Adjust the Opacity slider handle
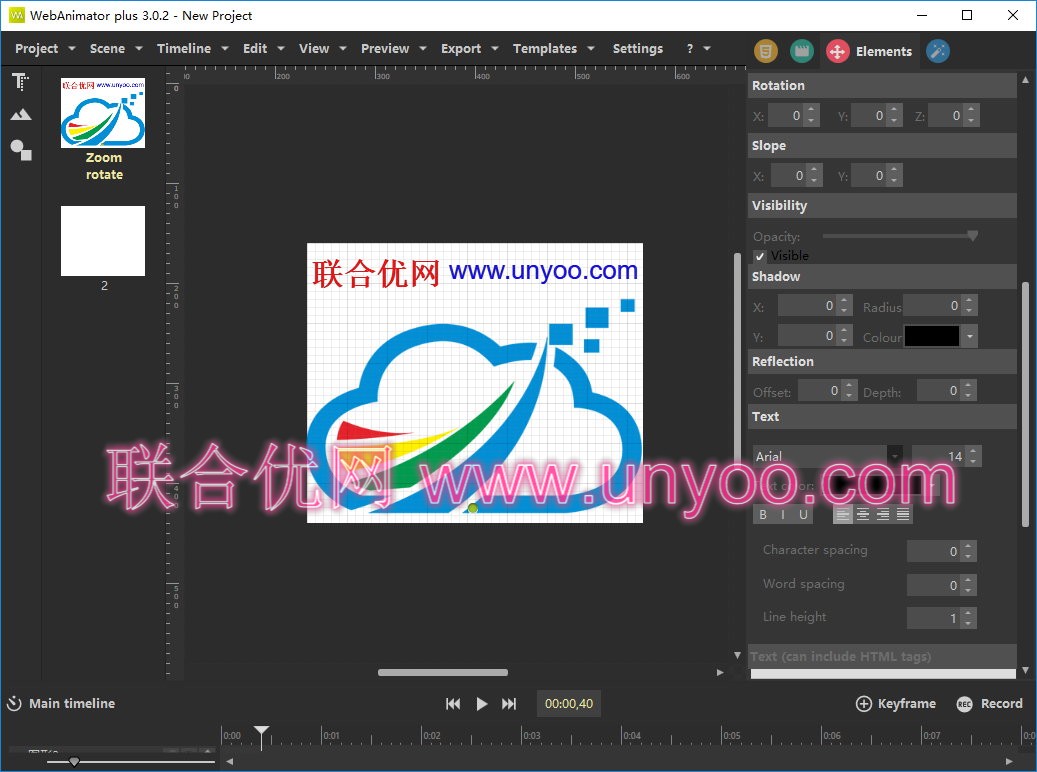Viewport: 1037px width, 772px height. 972,236
